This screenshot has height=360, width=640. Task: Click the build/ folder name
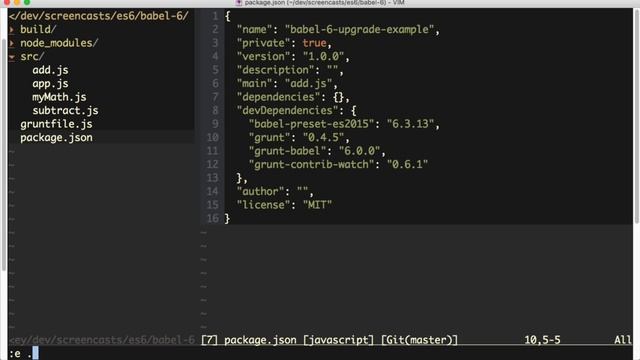38,29
